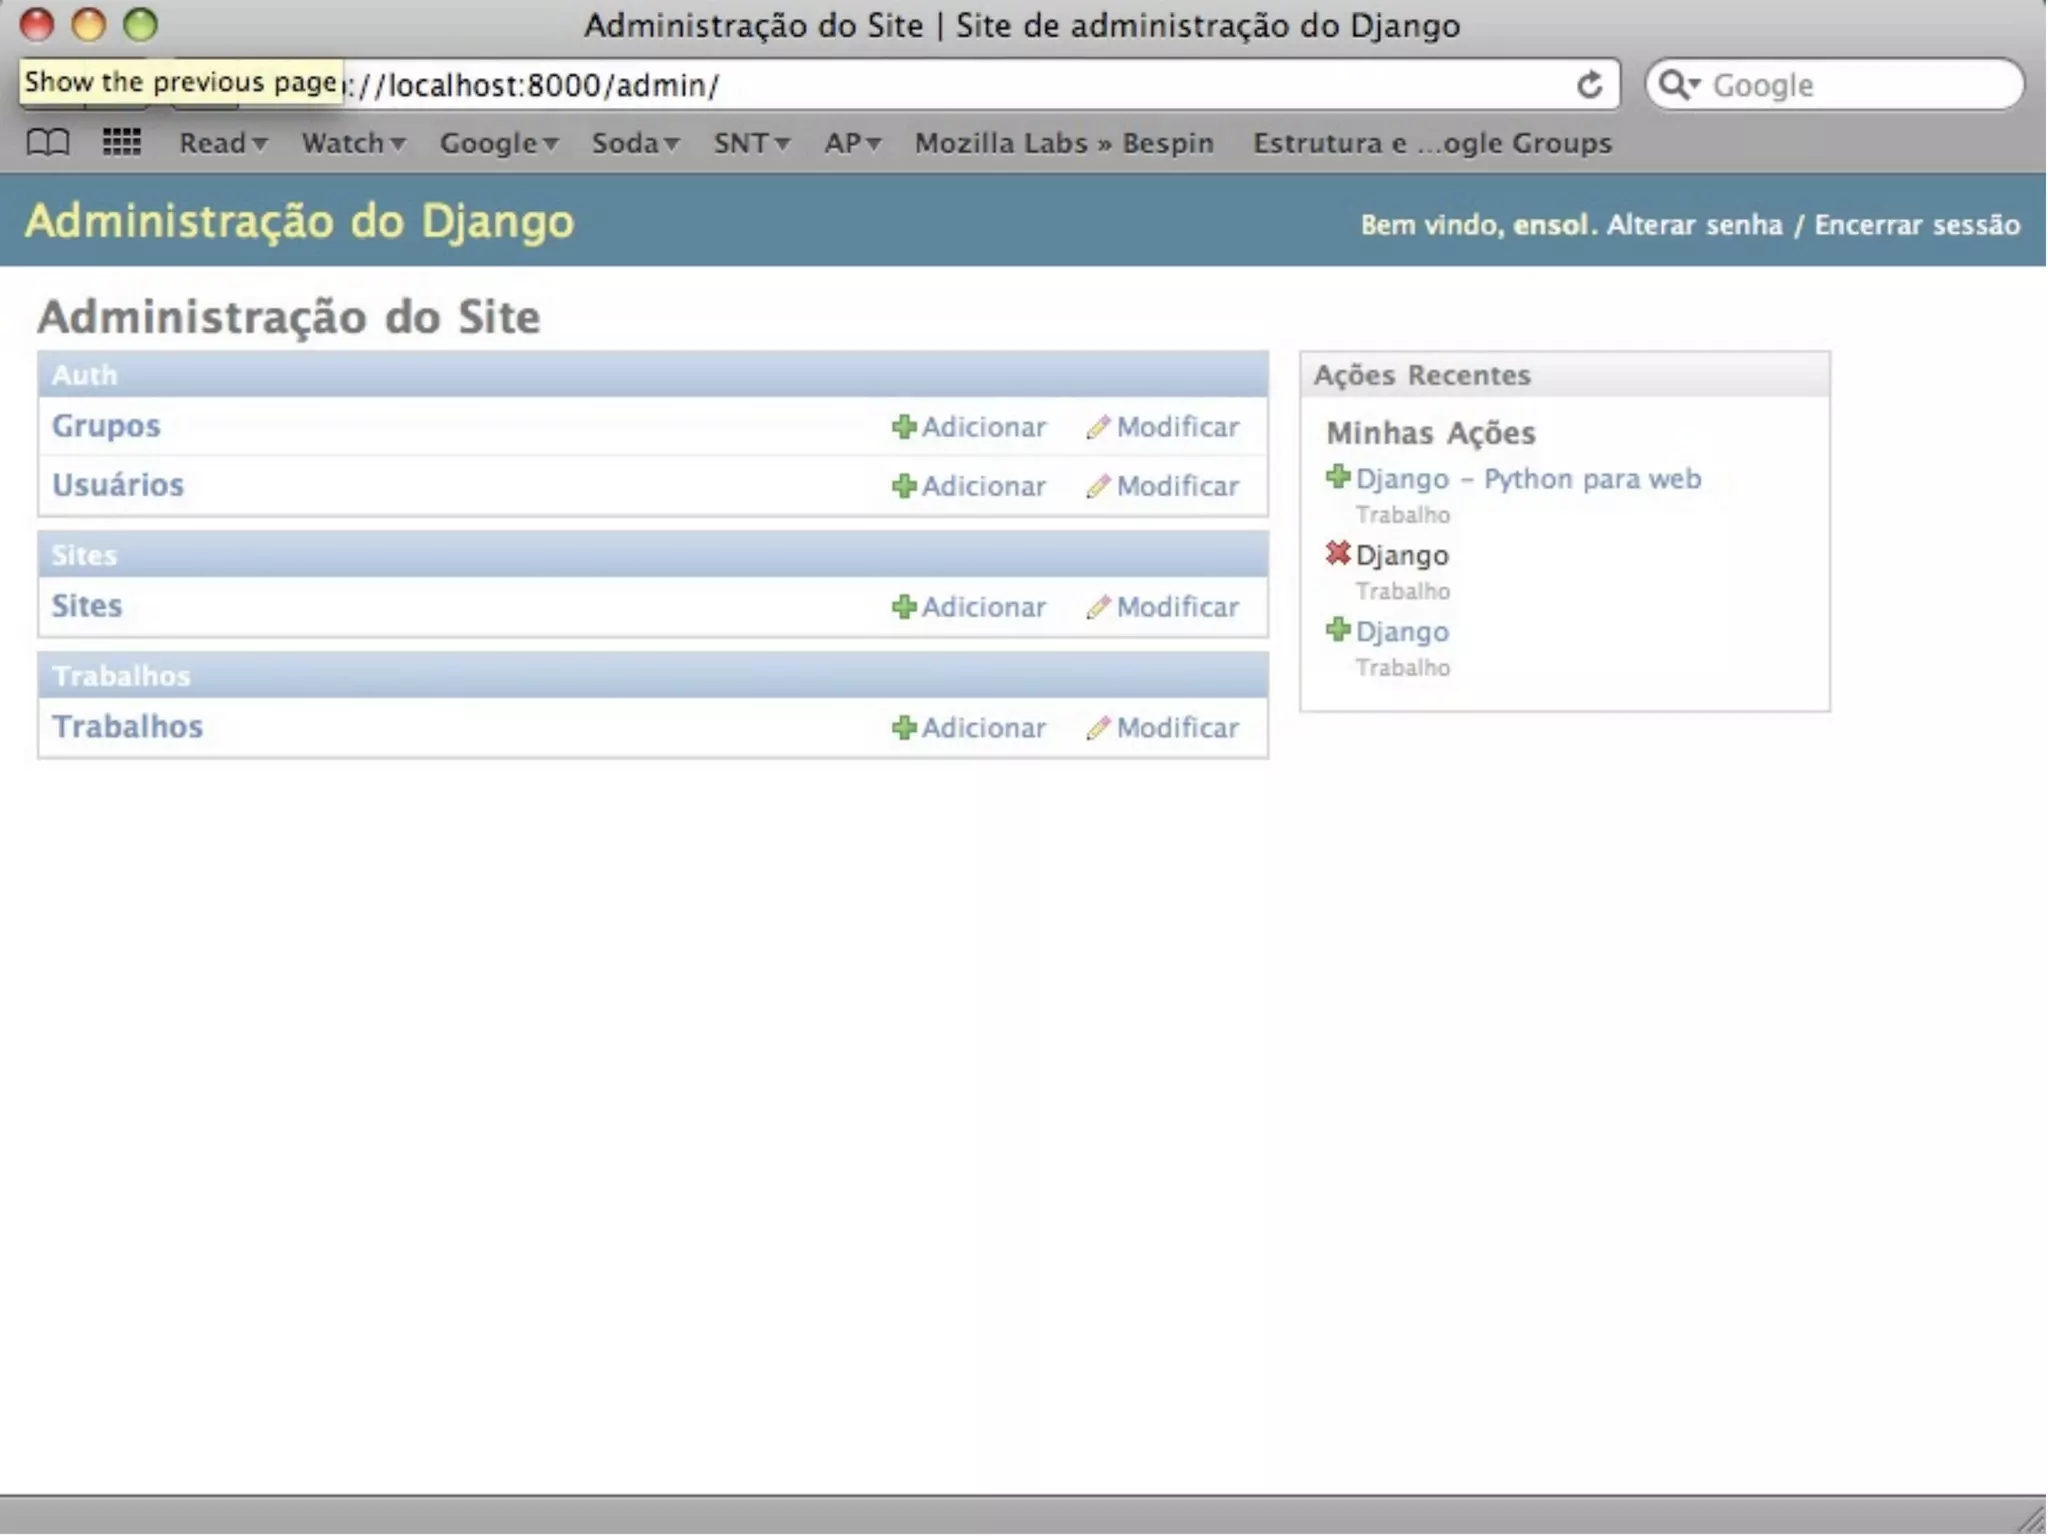Viewport: 2048px width, 1536px height.
Task: Open the Estrutura e ...ogle Groups bookmark
Action: (1432, 143)
